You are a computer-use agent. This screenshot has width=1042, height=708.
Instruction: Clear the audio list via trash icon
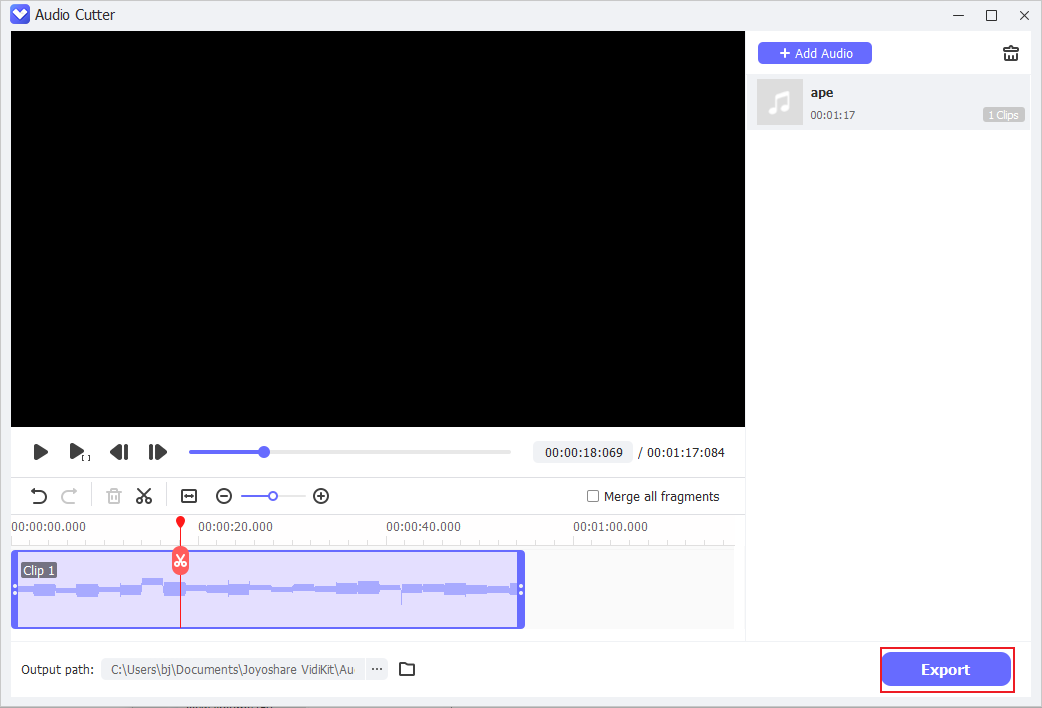(1010, 53)
